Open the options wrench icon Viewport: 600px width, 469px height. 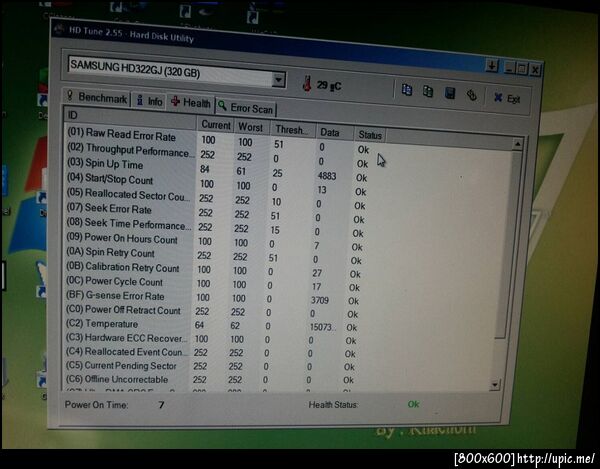(472, 95)
